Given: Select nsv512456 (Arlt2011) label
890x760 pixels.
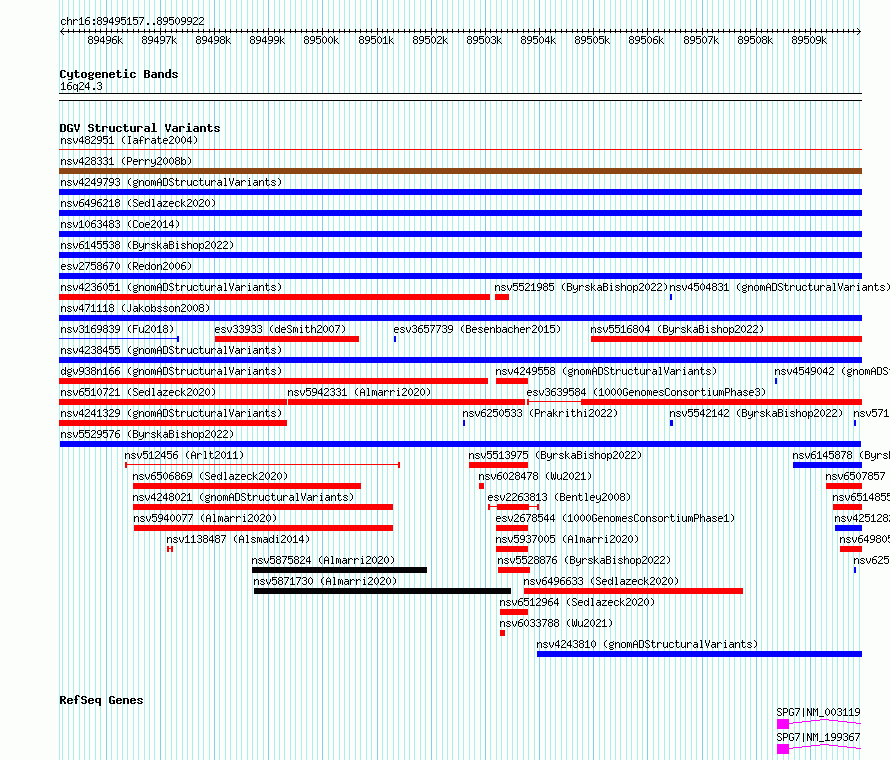Looking at the screenshot, I should click(184, 455).
